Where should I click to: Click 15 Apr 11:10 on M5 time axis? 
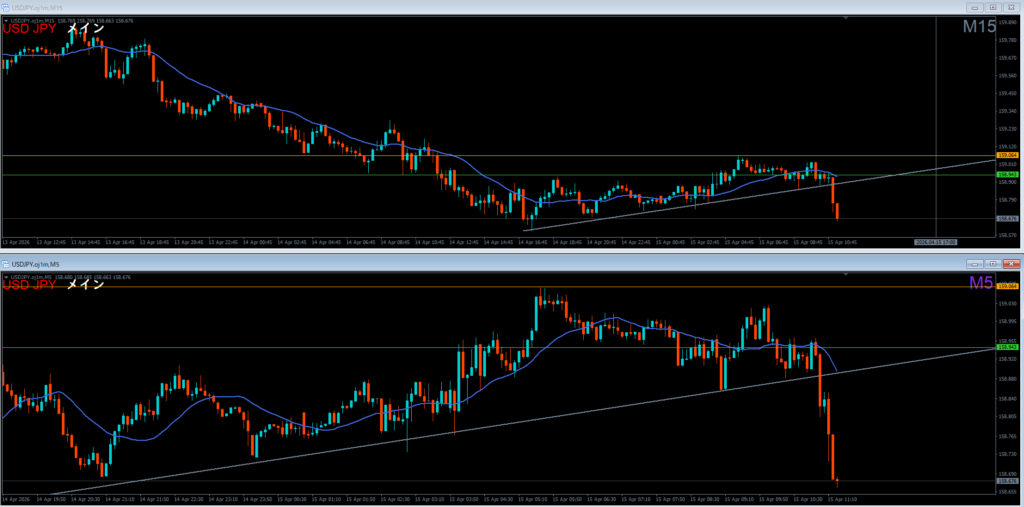coord(842,499)
